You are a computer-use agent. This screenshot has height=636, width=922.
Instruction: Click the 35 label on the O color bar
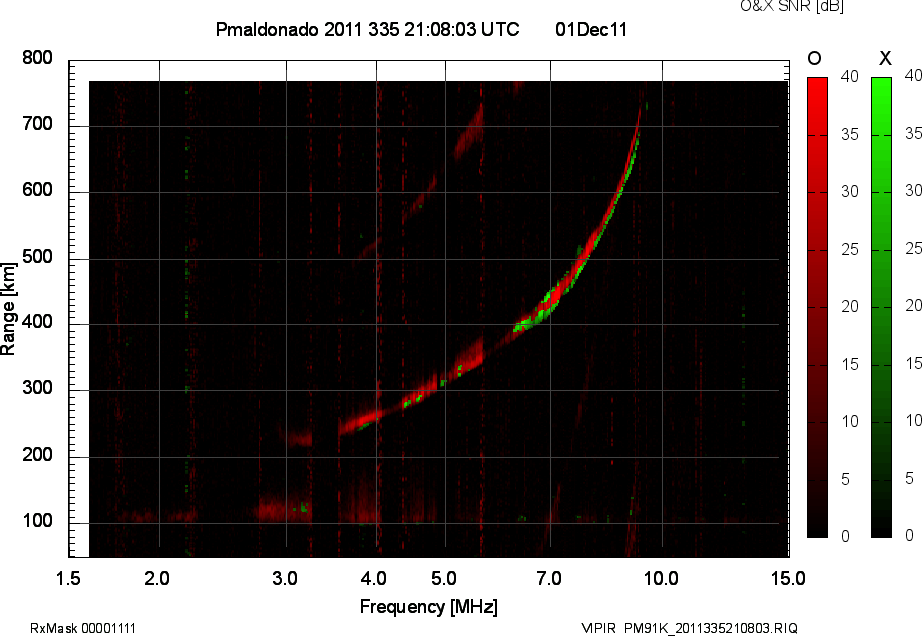850,135
